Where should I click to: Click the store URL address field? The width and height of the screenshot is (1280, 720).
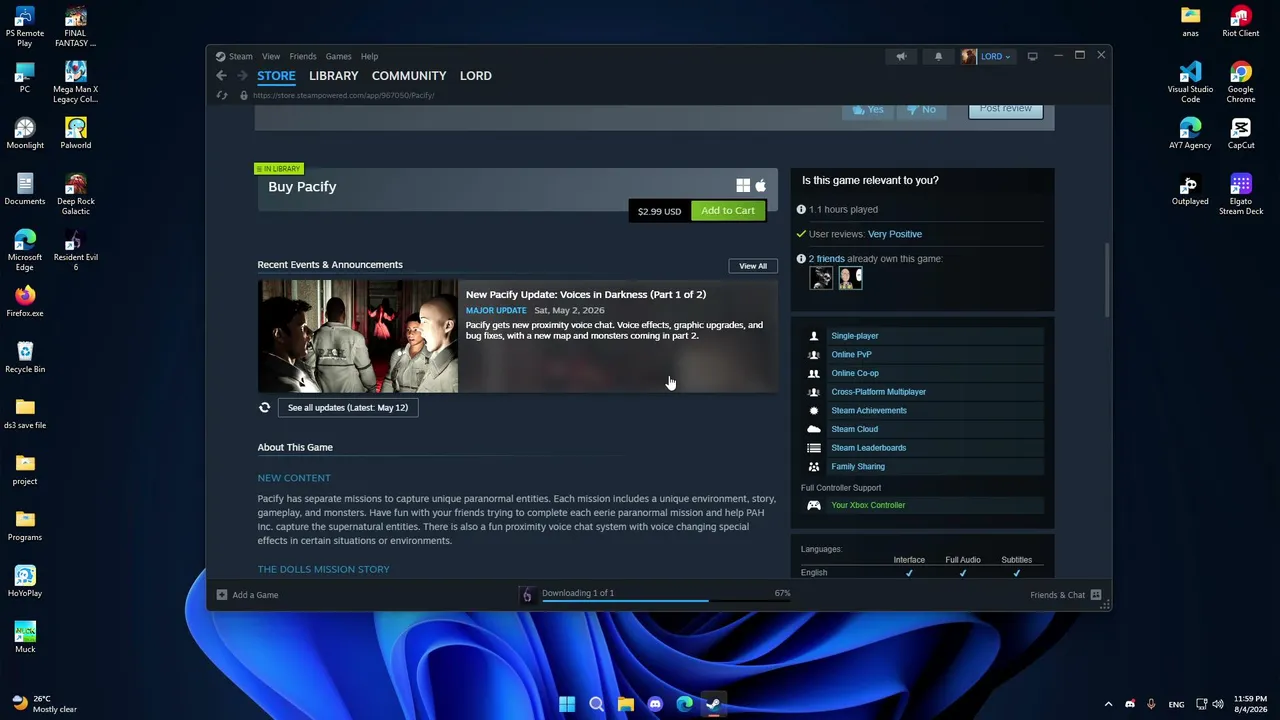343,96
